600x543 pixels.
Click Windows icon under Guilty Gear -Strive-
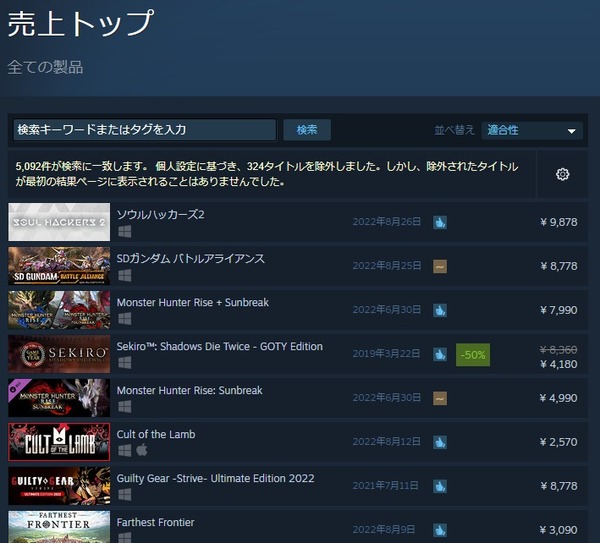[125, 494]
